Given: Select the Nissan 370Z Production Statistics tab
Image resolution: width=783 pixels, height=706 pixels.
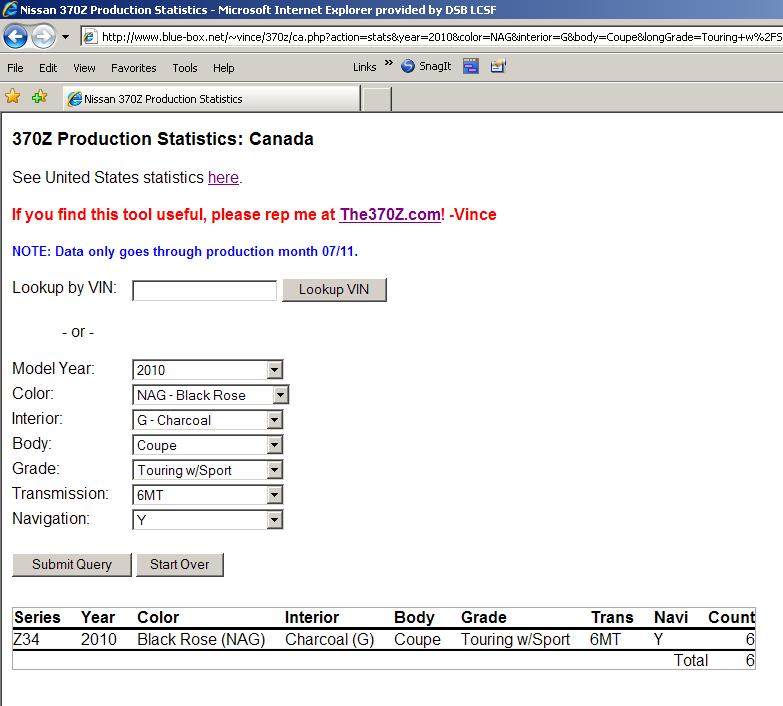Looking at the screenshot, I should pos(211,99).
